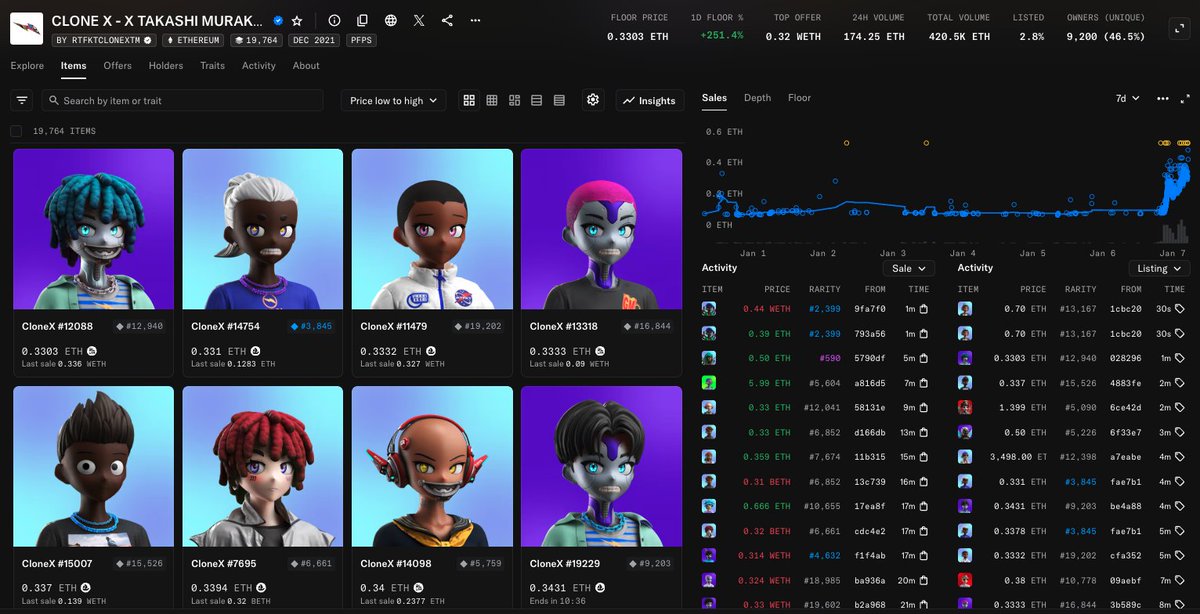Open the CloneX #14754 item card image

click(x=262, y=229)
